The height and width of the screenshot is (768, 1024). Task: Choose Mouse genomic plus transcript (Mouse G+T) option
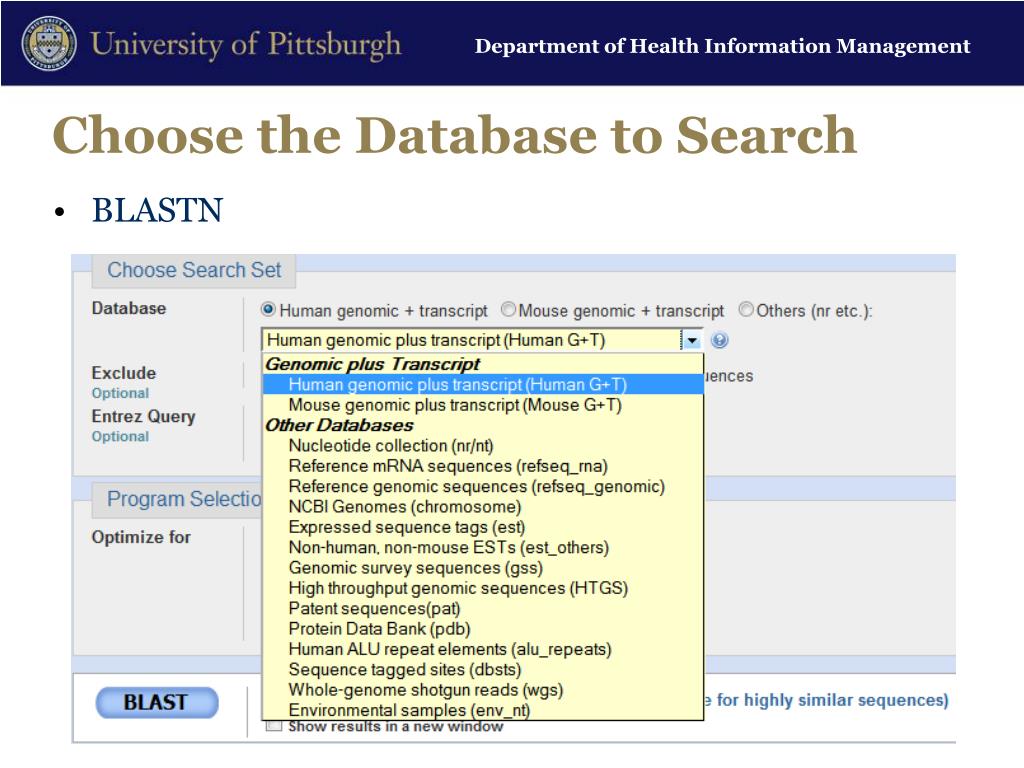483,405
